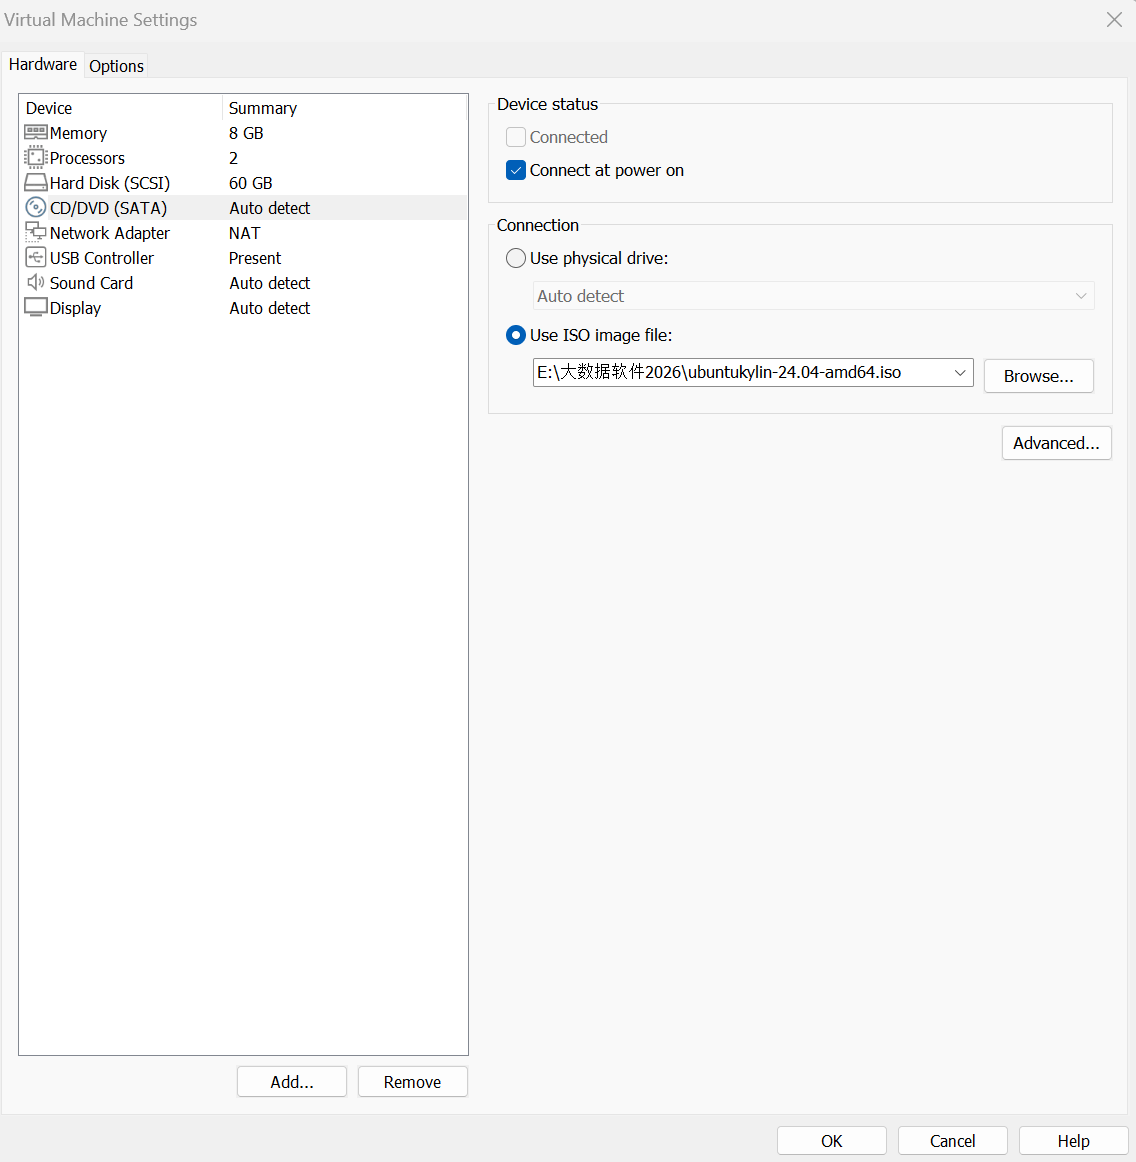Select the CD/DVD (SATA) row label
1136x1162 pixels.
(108, 208)
